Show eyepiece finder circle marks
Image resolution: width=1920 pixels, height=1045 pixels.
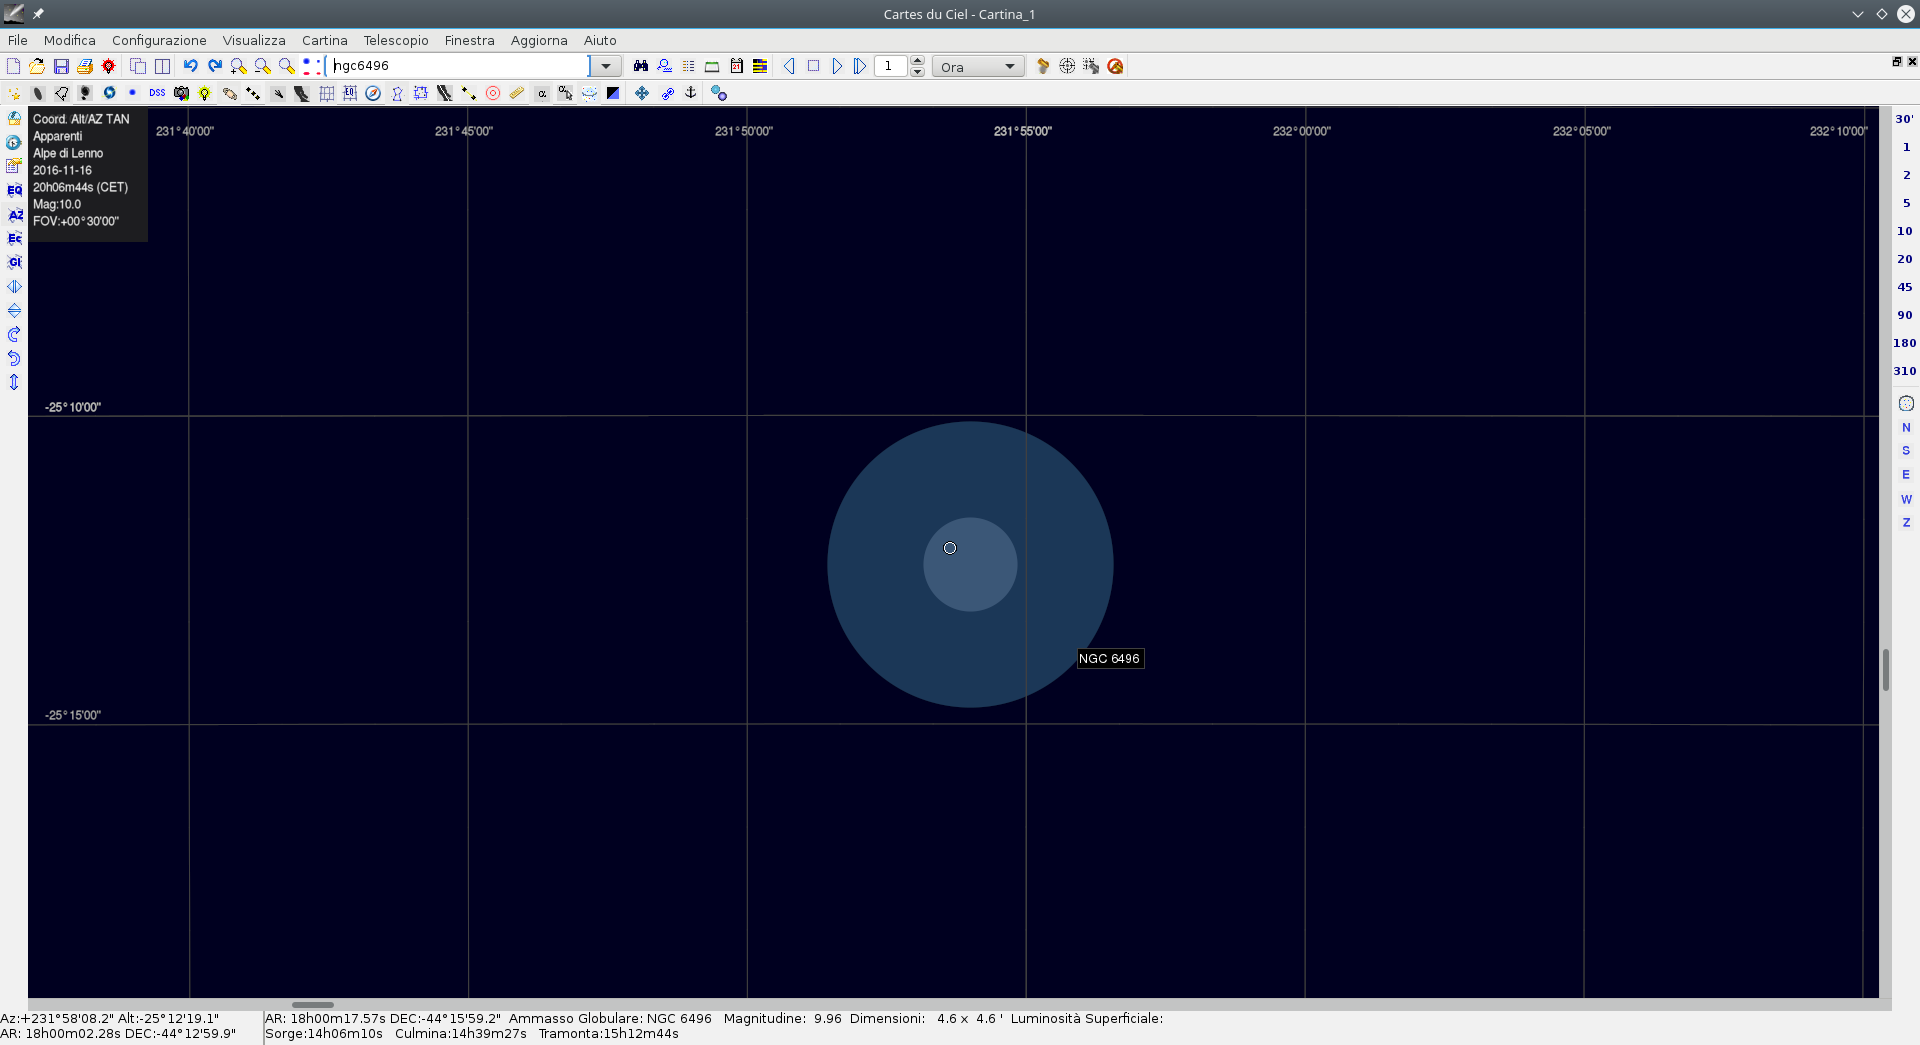[x=493, y=93]
